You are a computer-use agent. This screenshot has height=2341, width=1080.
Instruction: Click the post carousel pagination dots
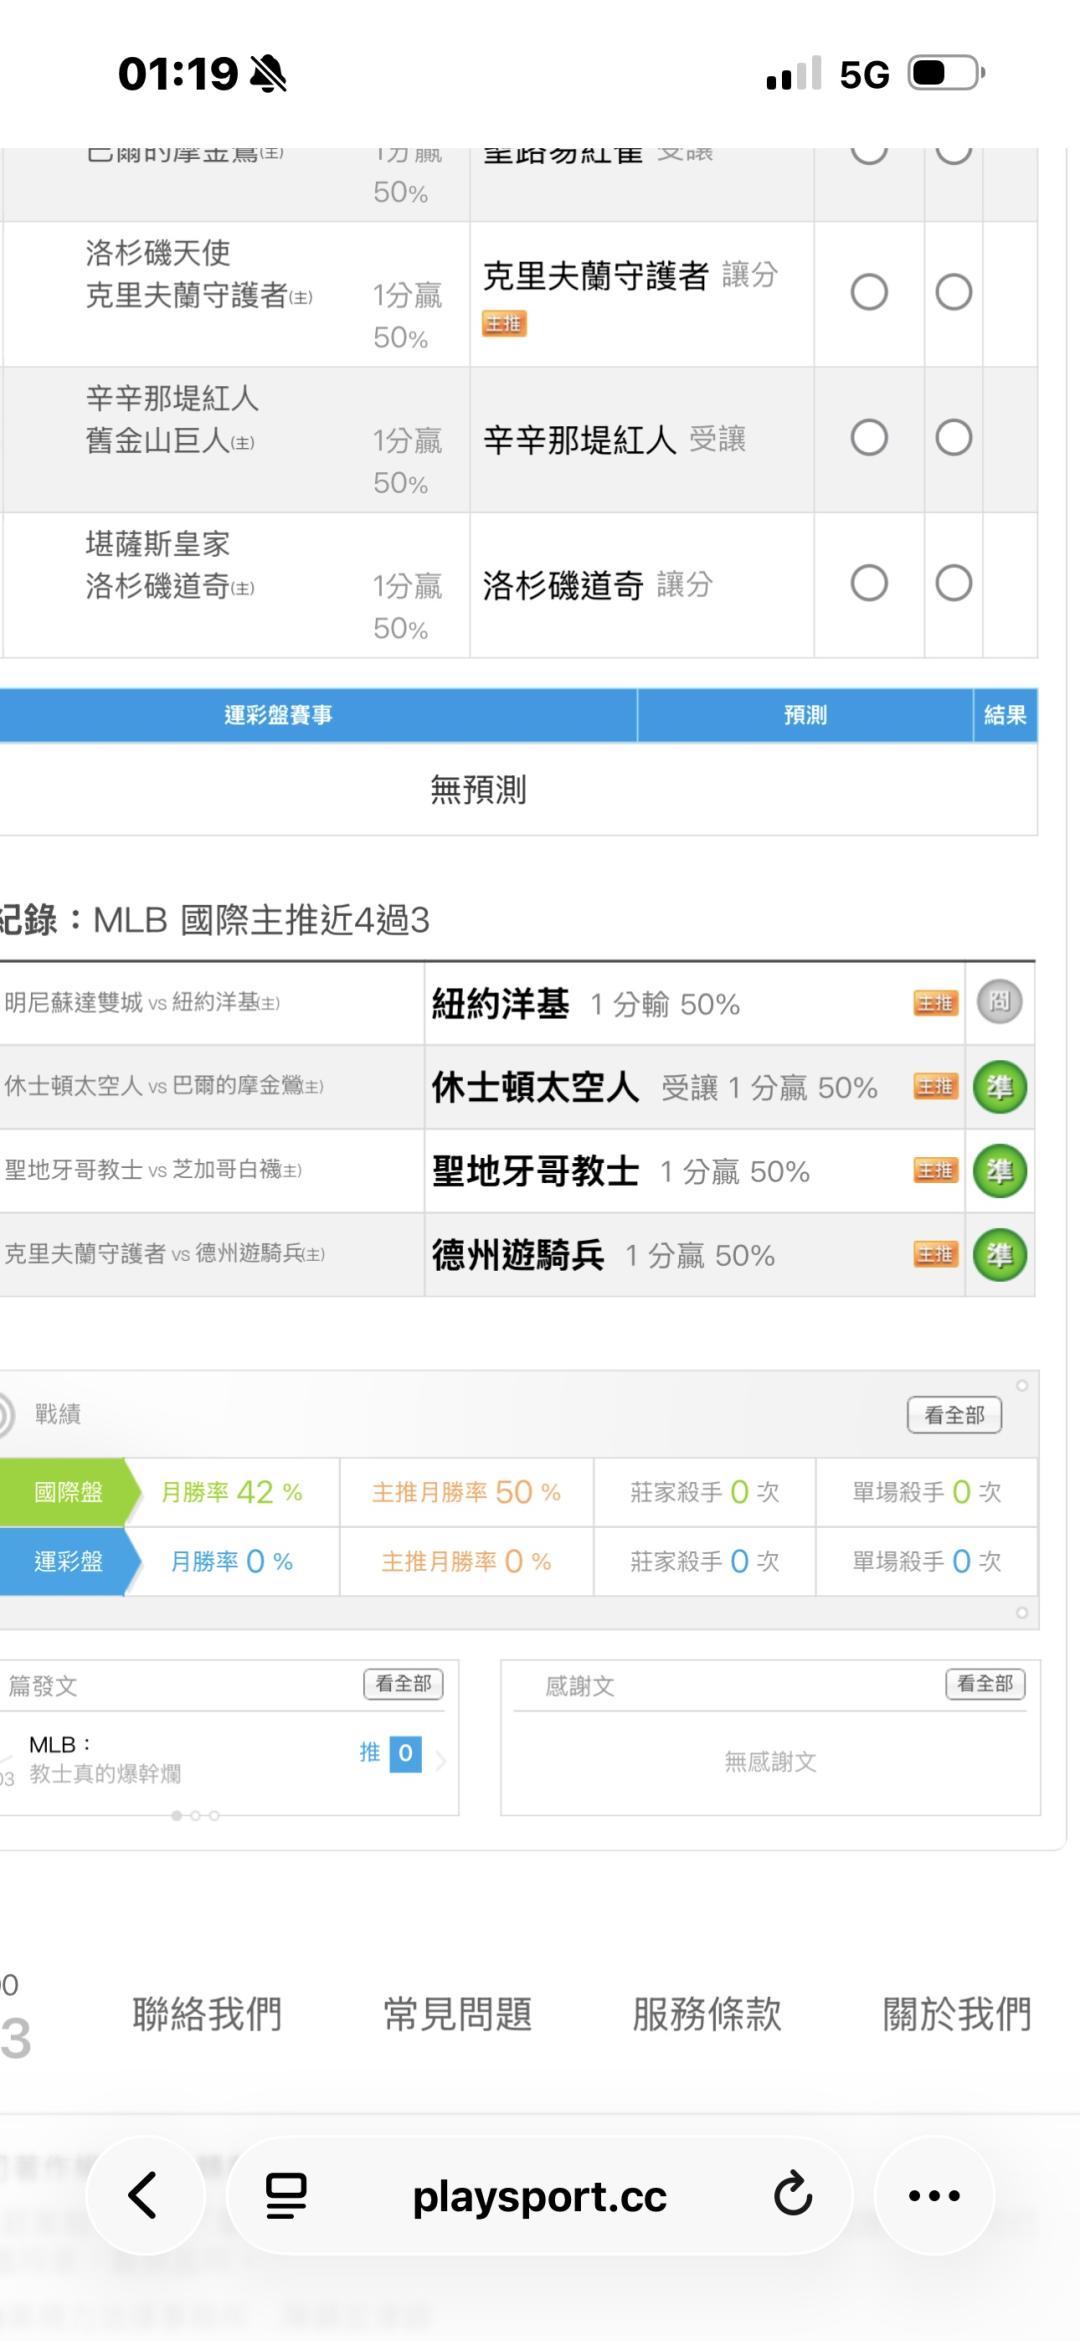(195, 1815)
